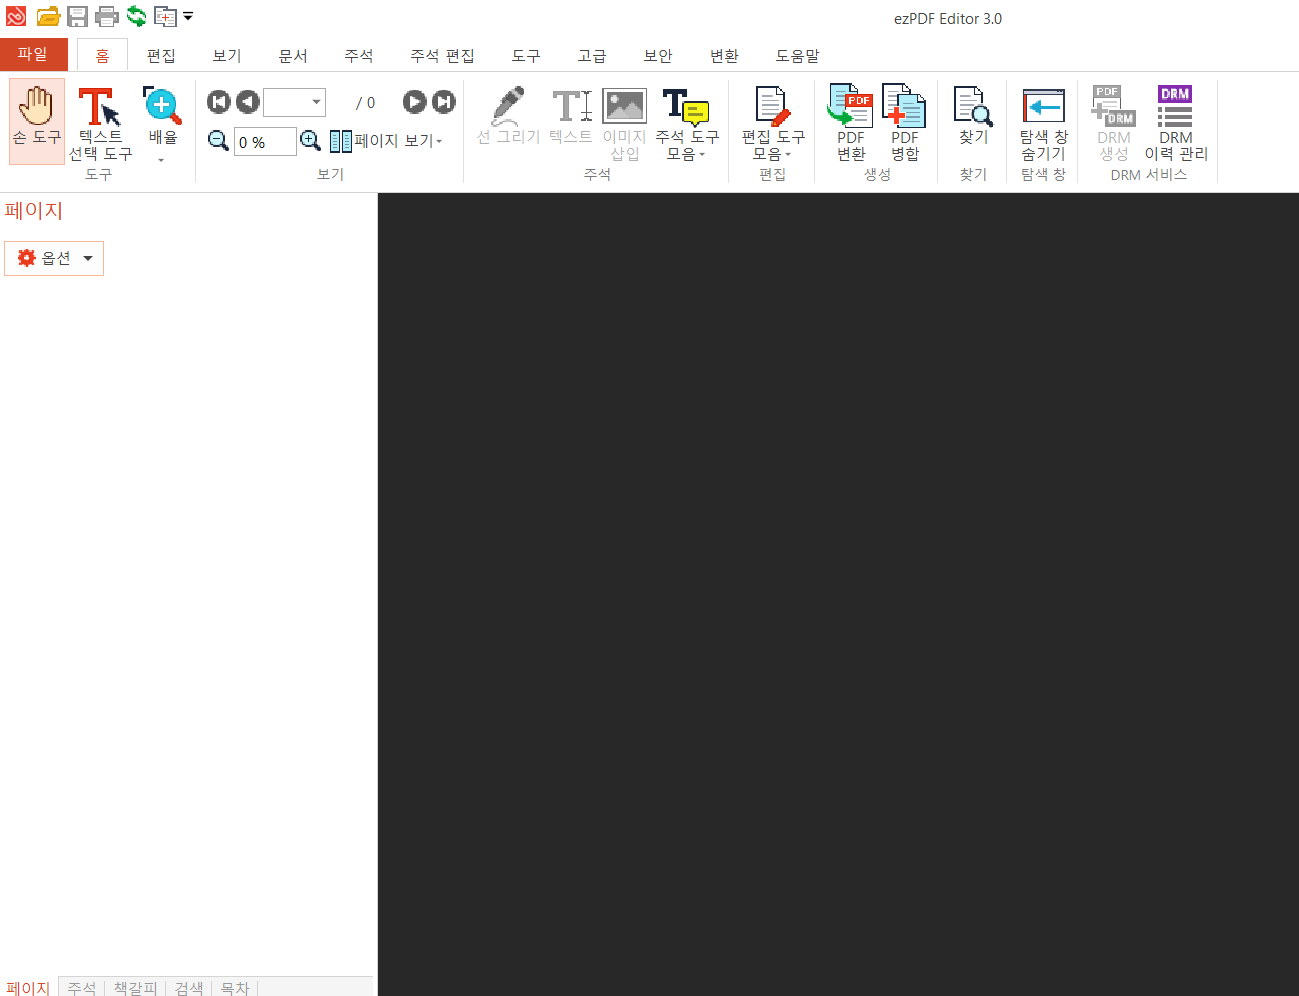Image resolution: width=1299 pixels, height=996 pixels.
Task: Select the 손 도구 hand tool
Action: 37,121
